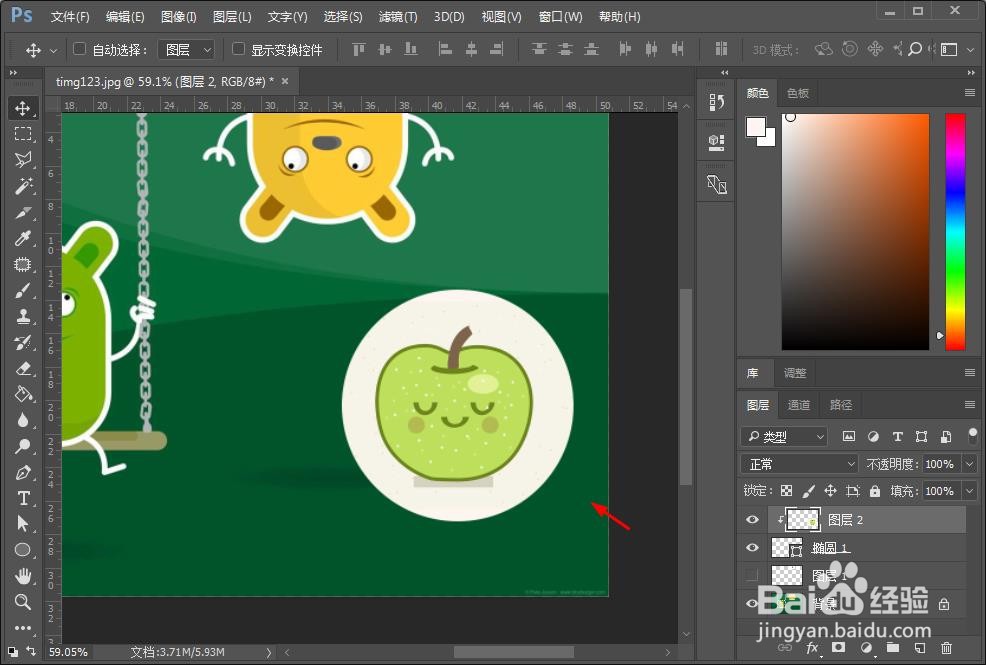Add layer style fx icon
Screen dimensions: 986x665
812,647
